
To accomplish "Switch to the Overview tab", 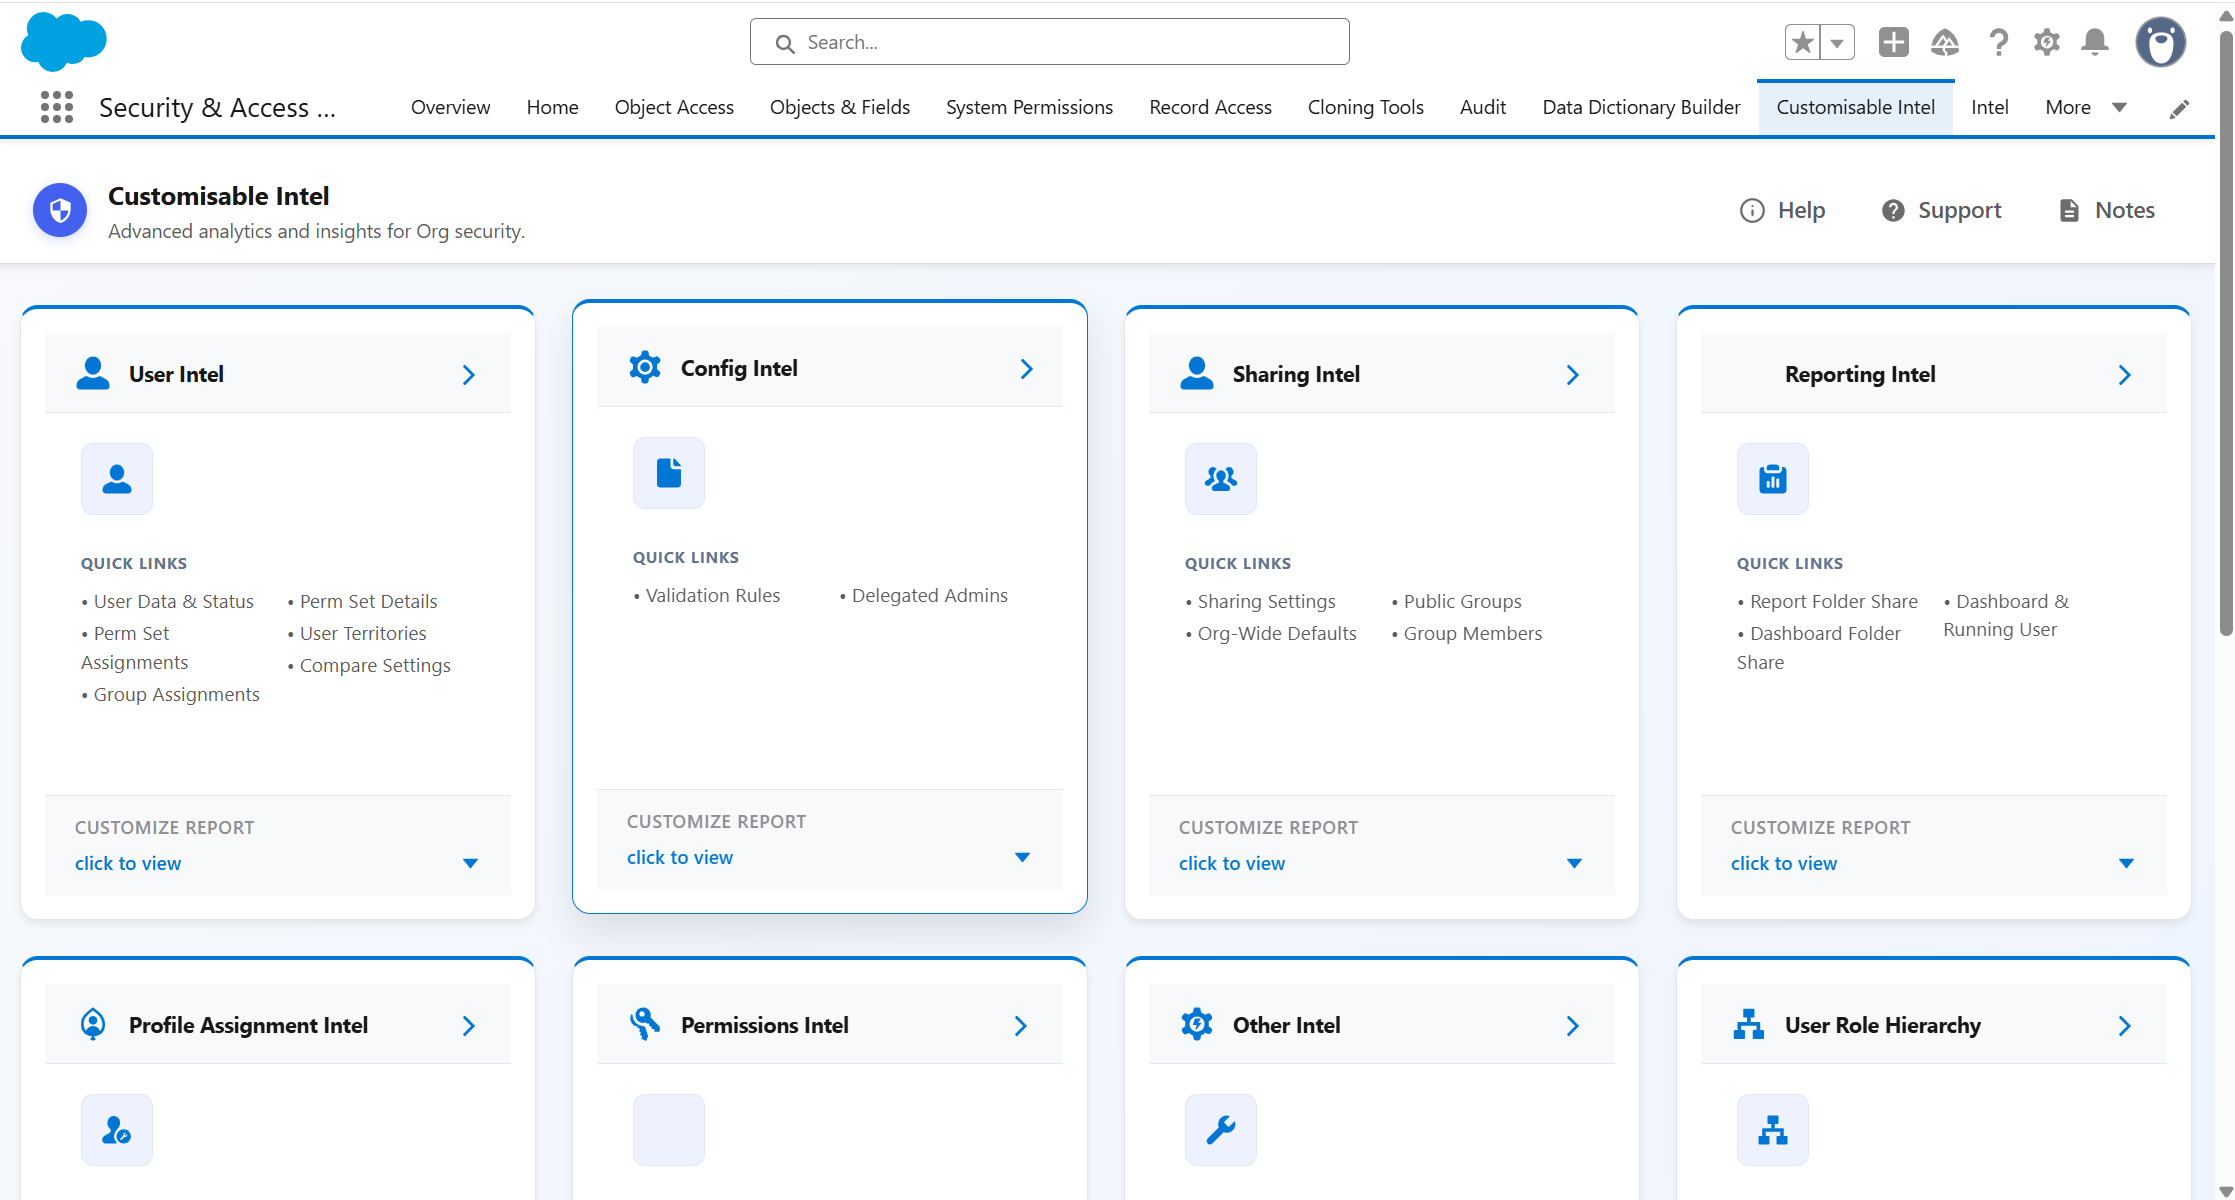I will pyautogui.click(x=450, y=107).
